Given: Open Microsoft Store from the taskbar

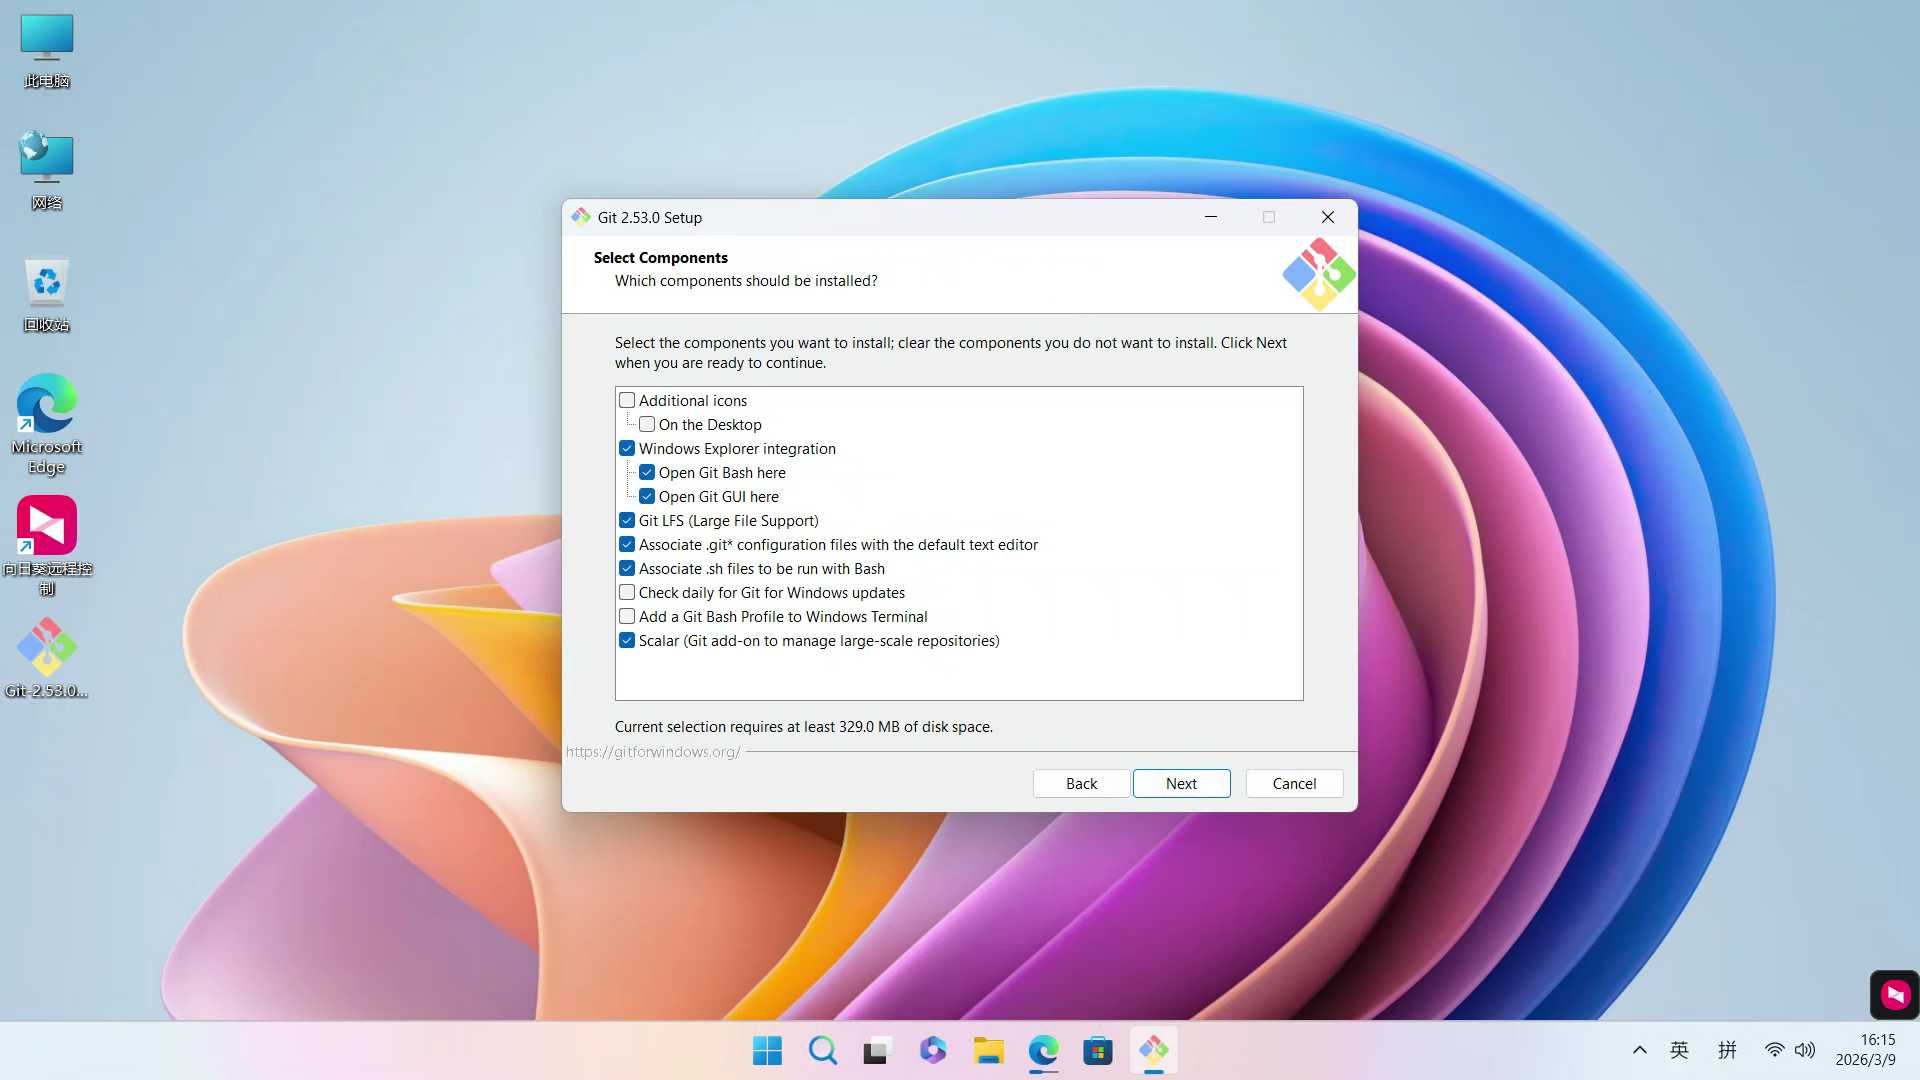Looking at the screenshot, I should [x=1097, y=1050].
